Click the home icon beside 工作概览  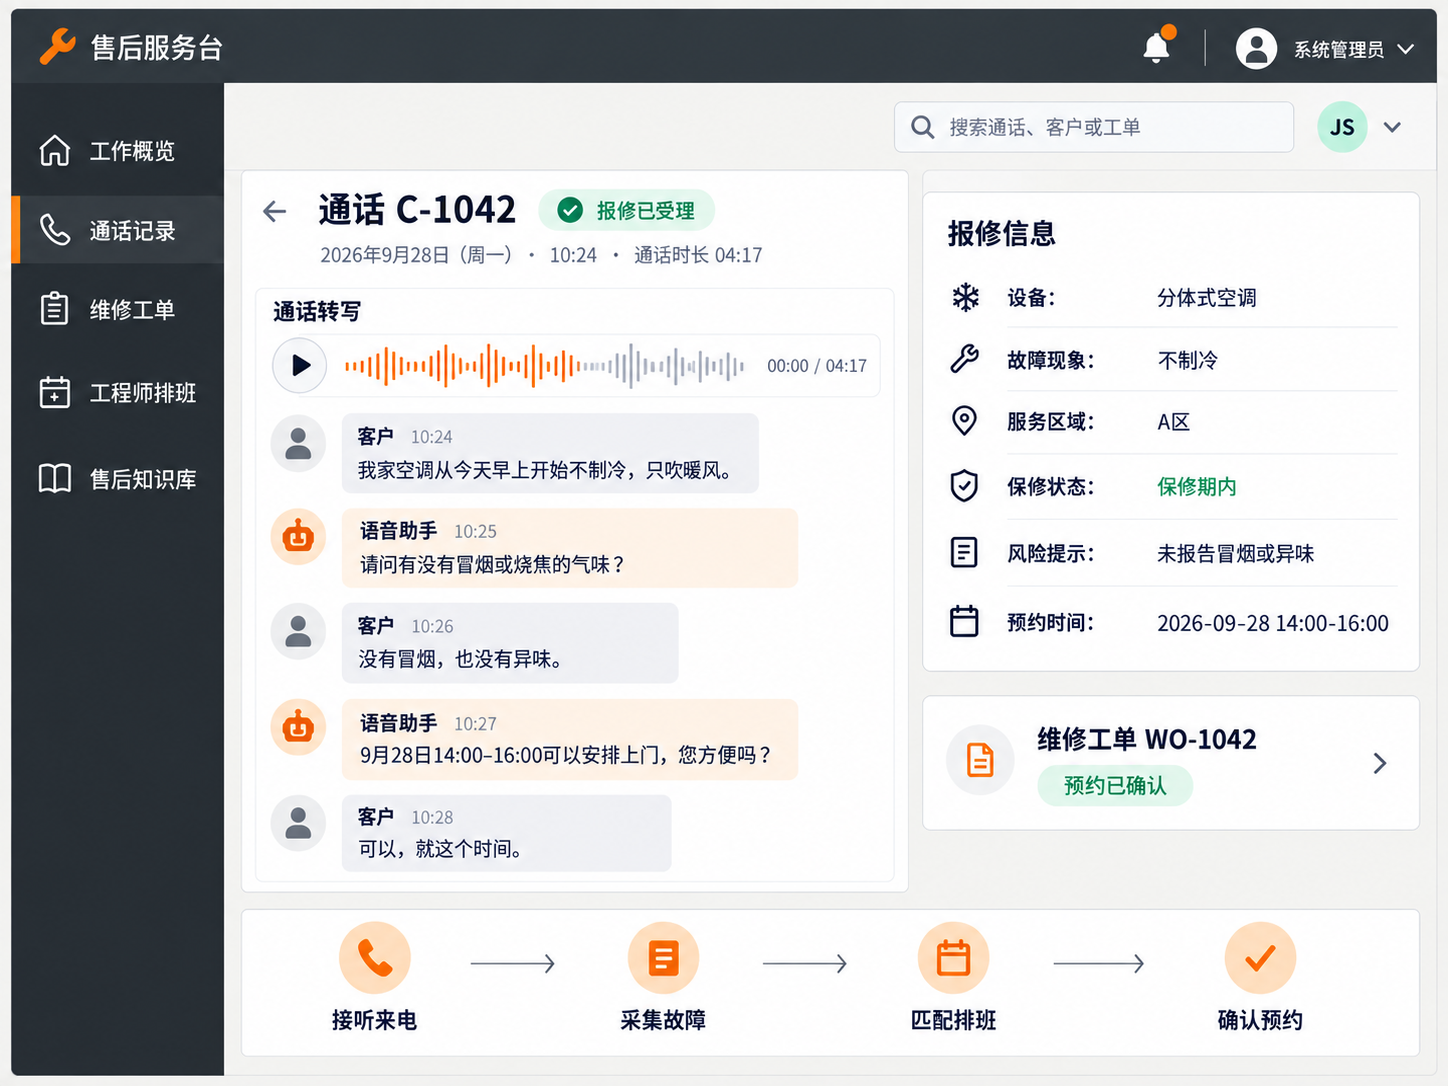coord(55,150)
